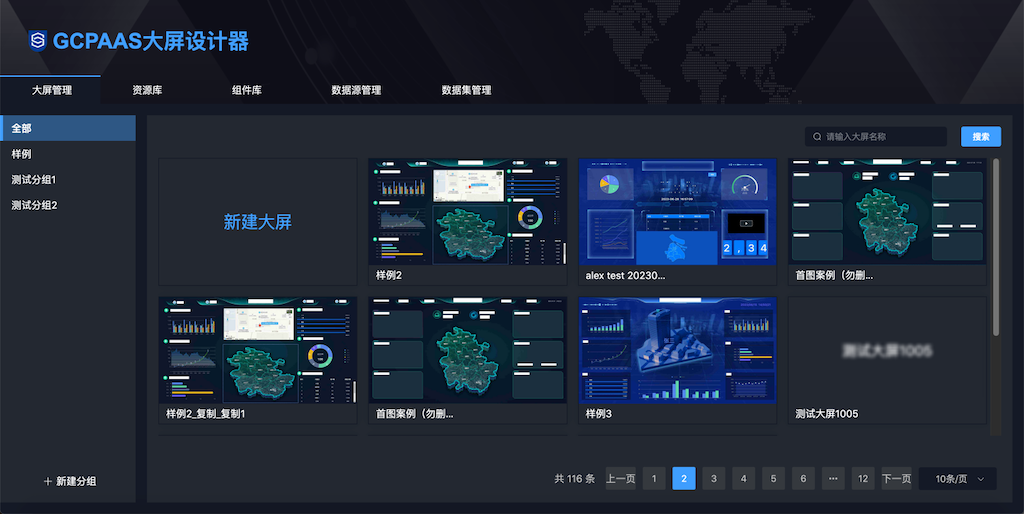Screen dimensions: 1024x514
Task: Go to the 数据源管理 tab
Action: pyautogui.click(x=356, y=90)
